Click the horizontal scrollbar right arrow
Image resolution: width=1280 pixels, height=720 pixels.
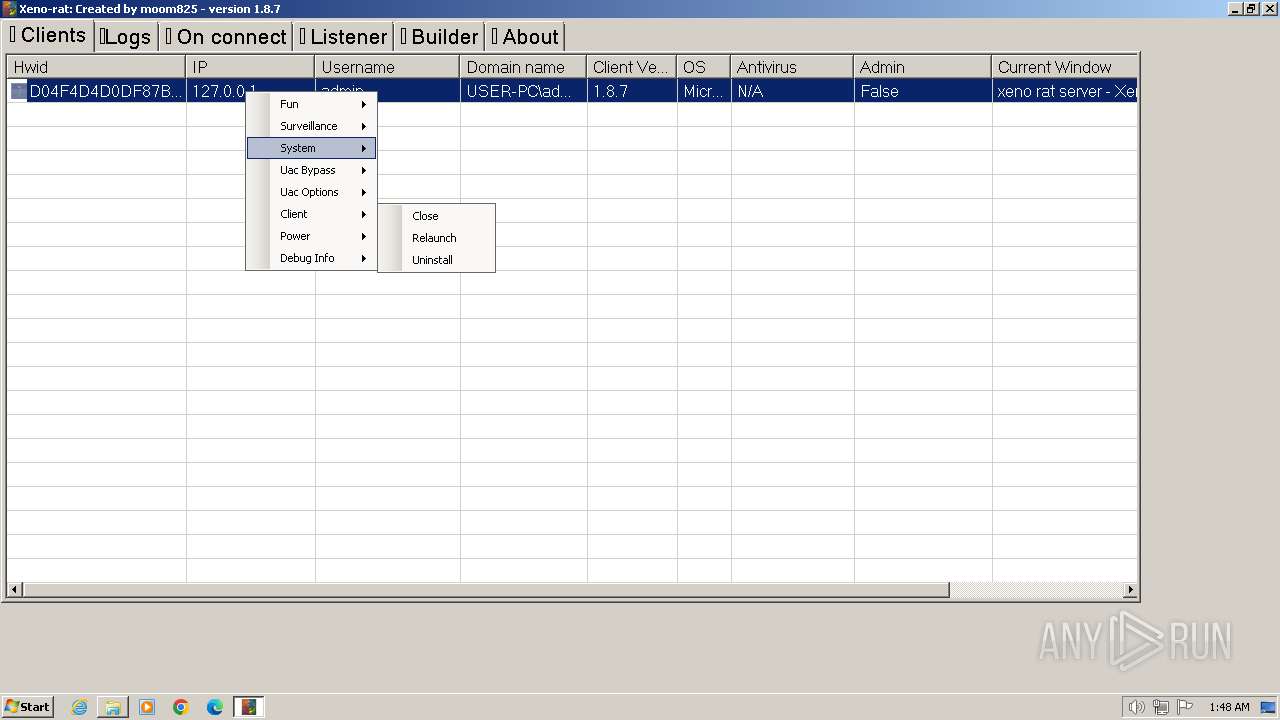pyautogui.click(x=1130, y=590)
